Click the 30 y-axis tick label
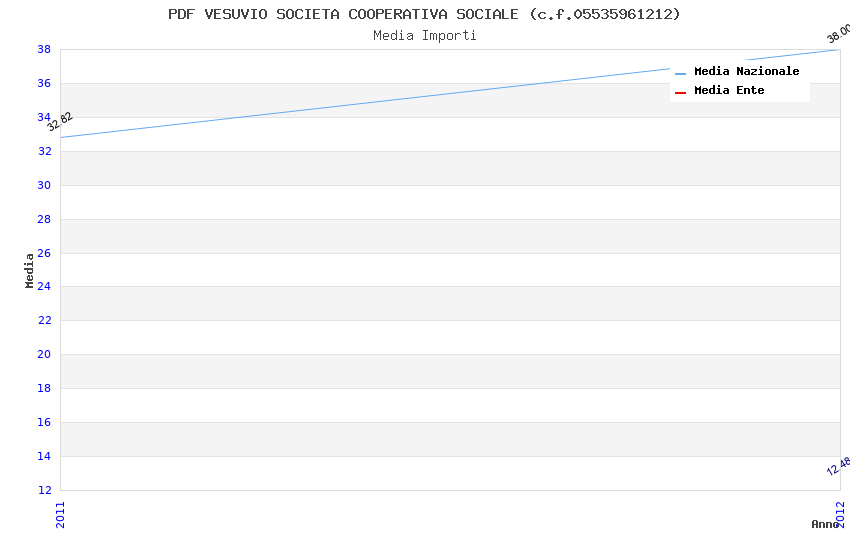Viewport: 850px width, 550px height. click(44, 185)
